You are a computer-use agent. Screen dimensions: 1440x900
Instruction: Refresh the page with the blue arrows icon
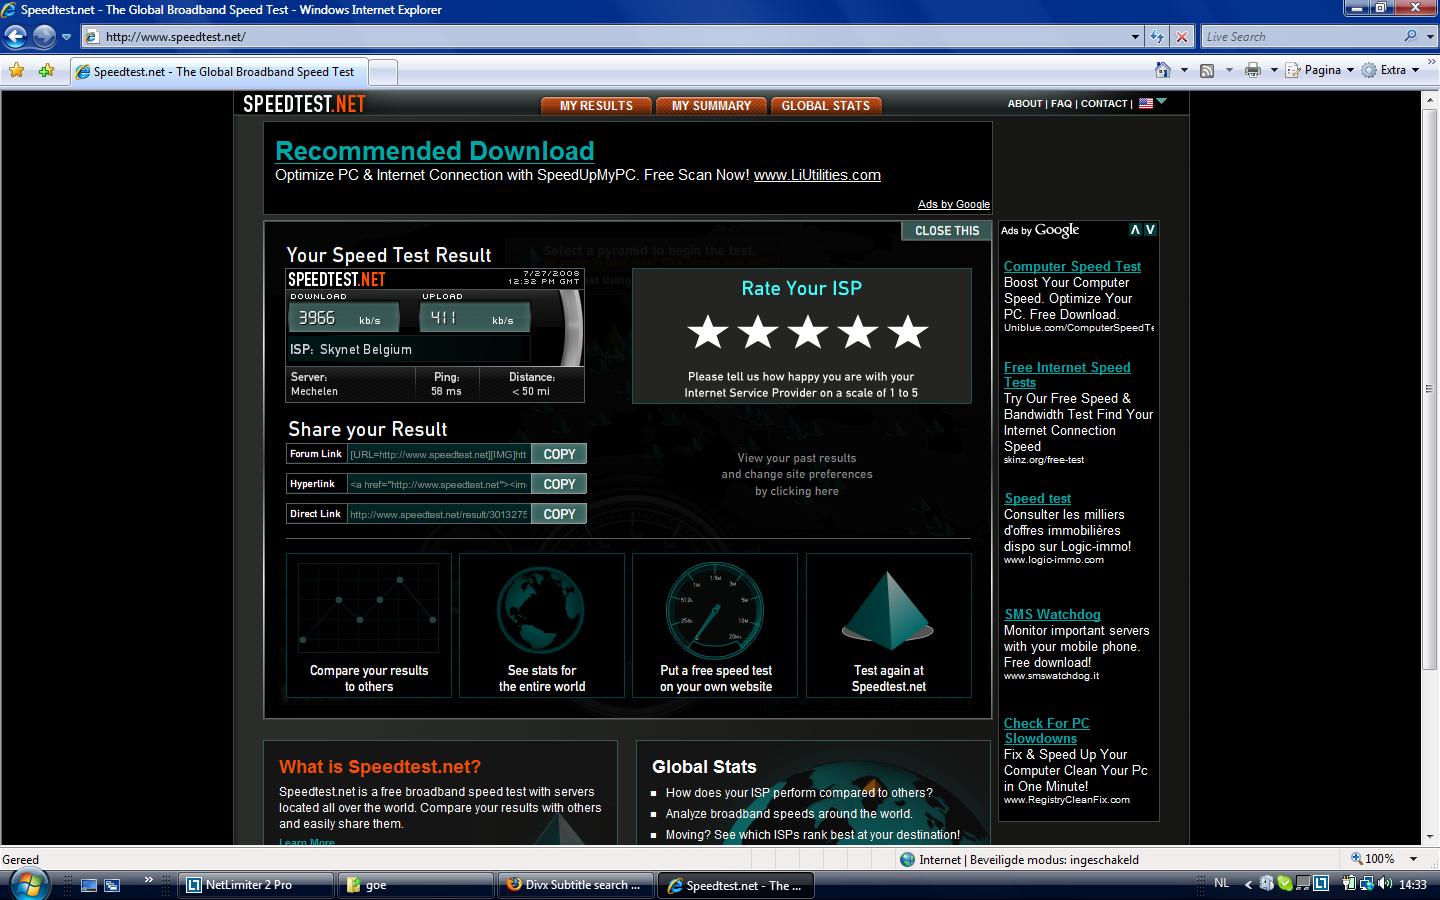tap(1157, 37)
